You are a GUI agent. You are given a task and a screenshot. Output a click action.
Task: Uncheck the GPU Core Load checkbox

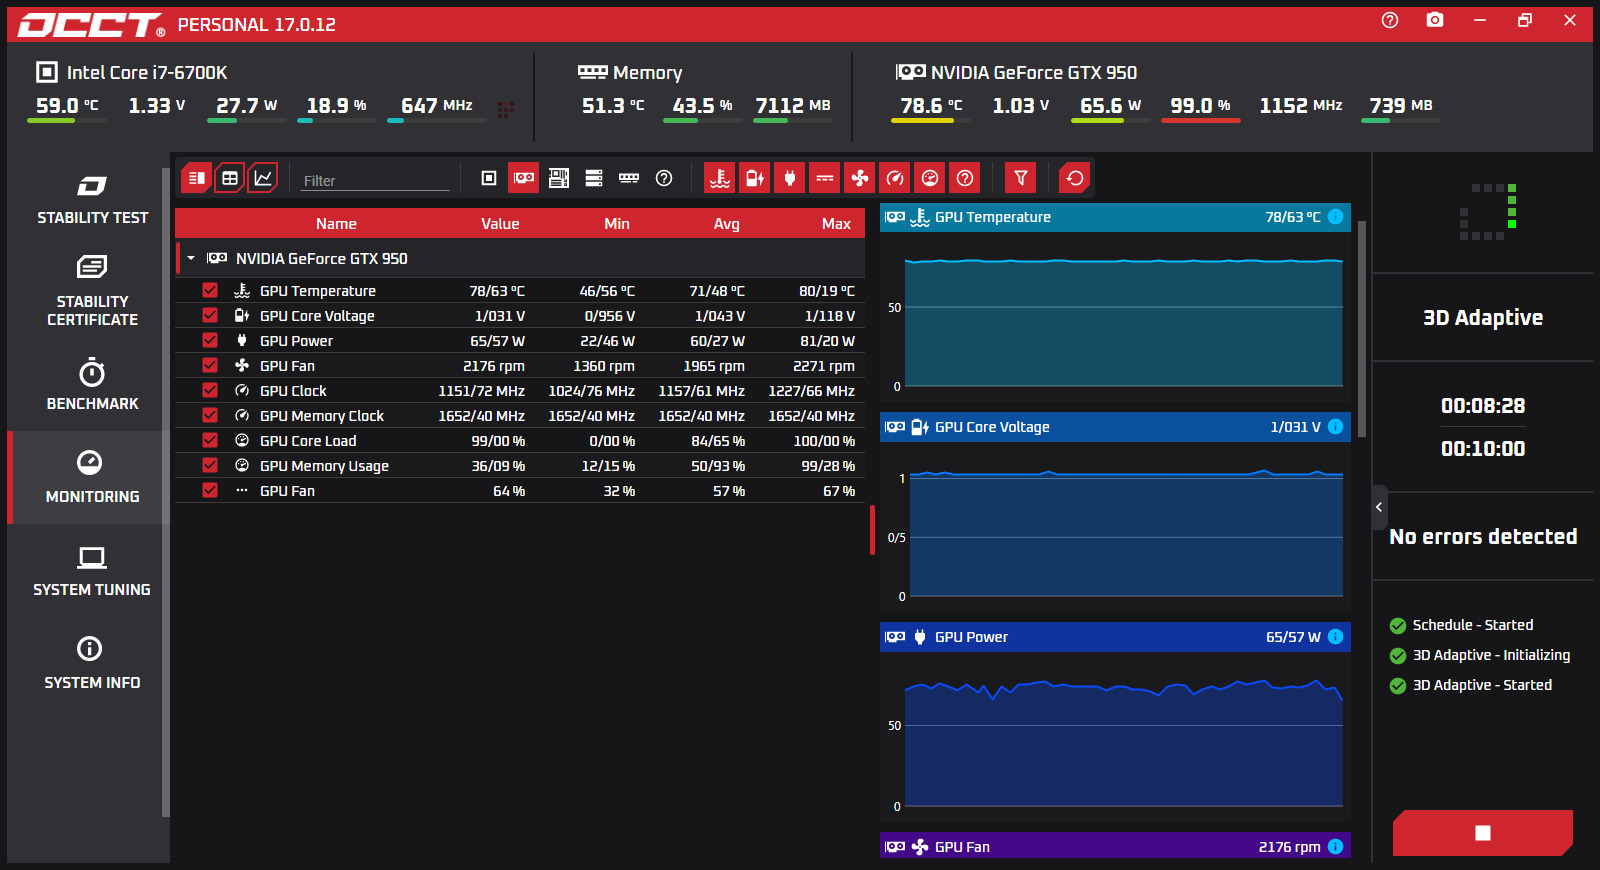(210, 440)
